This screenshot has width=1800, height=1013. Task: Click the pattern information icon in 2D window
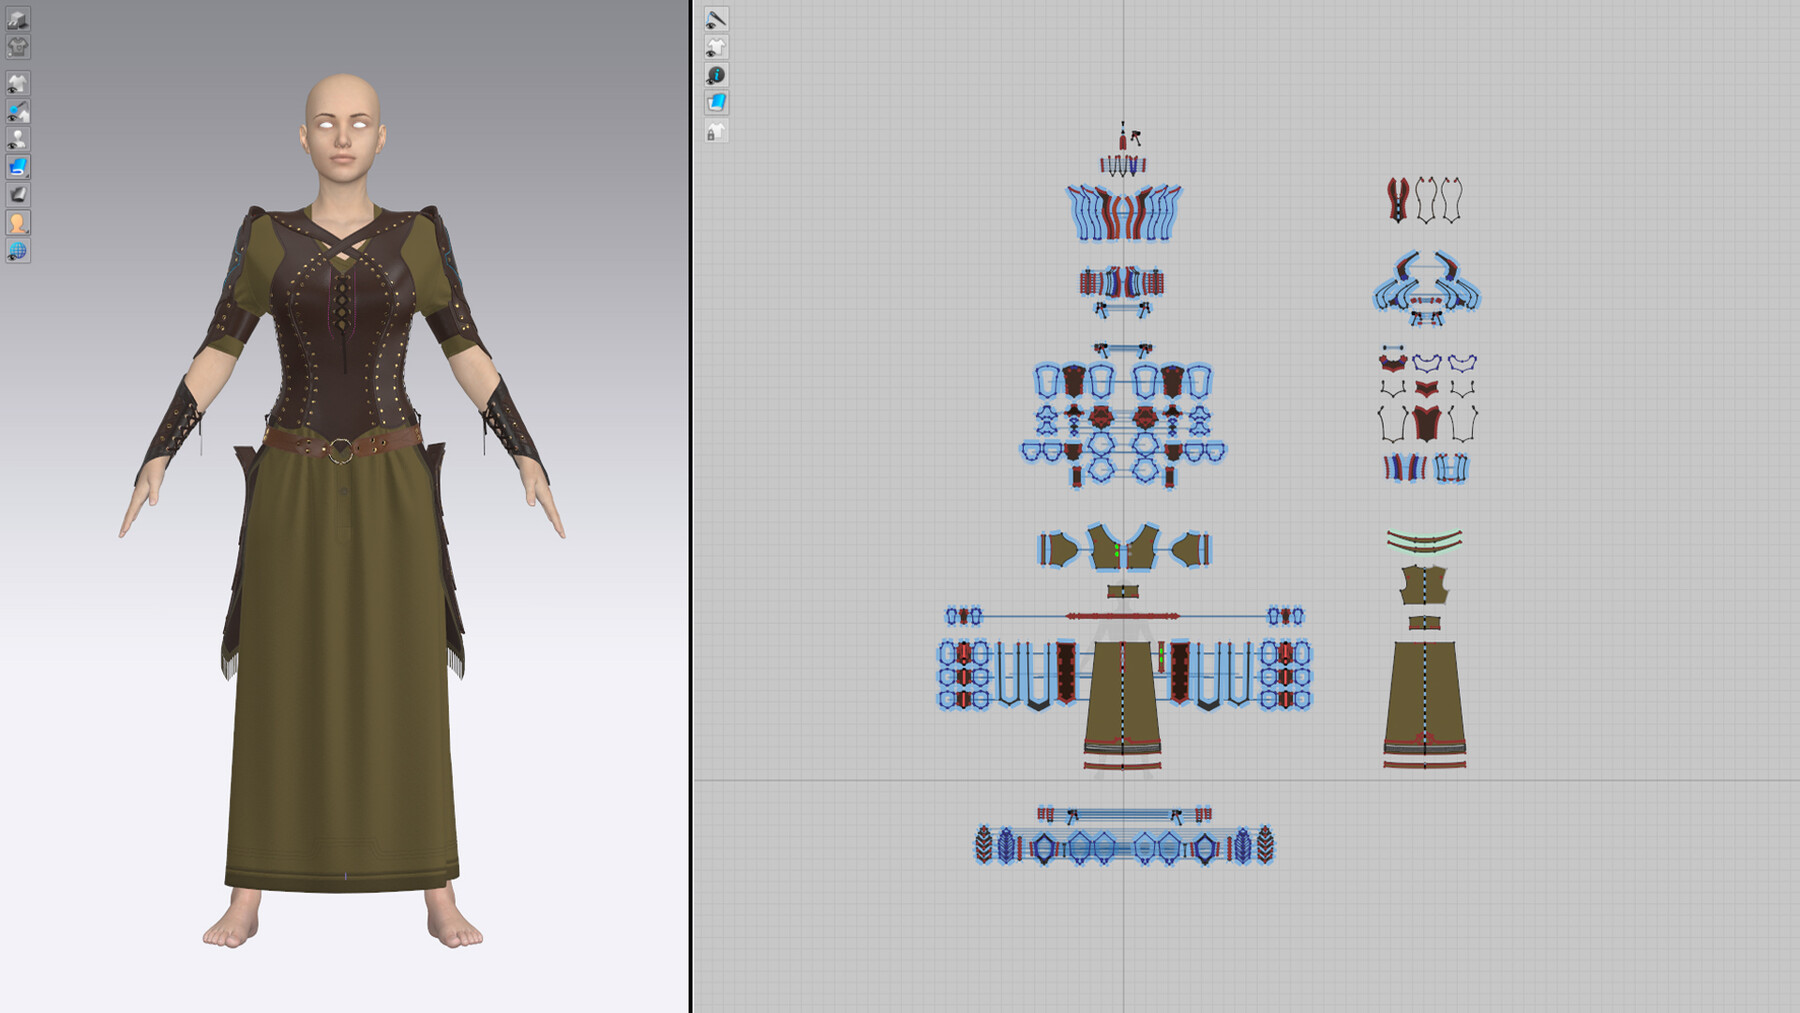click(x=717, y=74)
